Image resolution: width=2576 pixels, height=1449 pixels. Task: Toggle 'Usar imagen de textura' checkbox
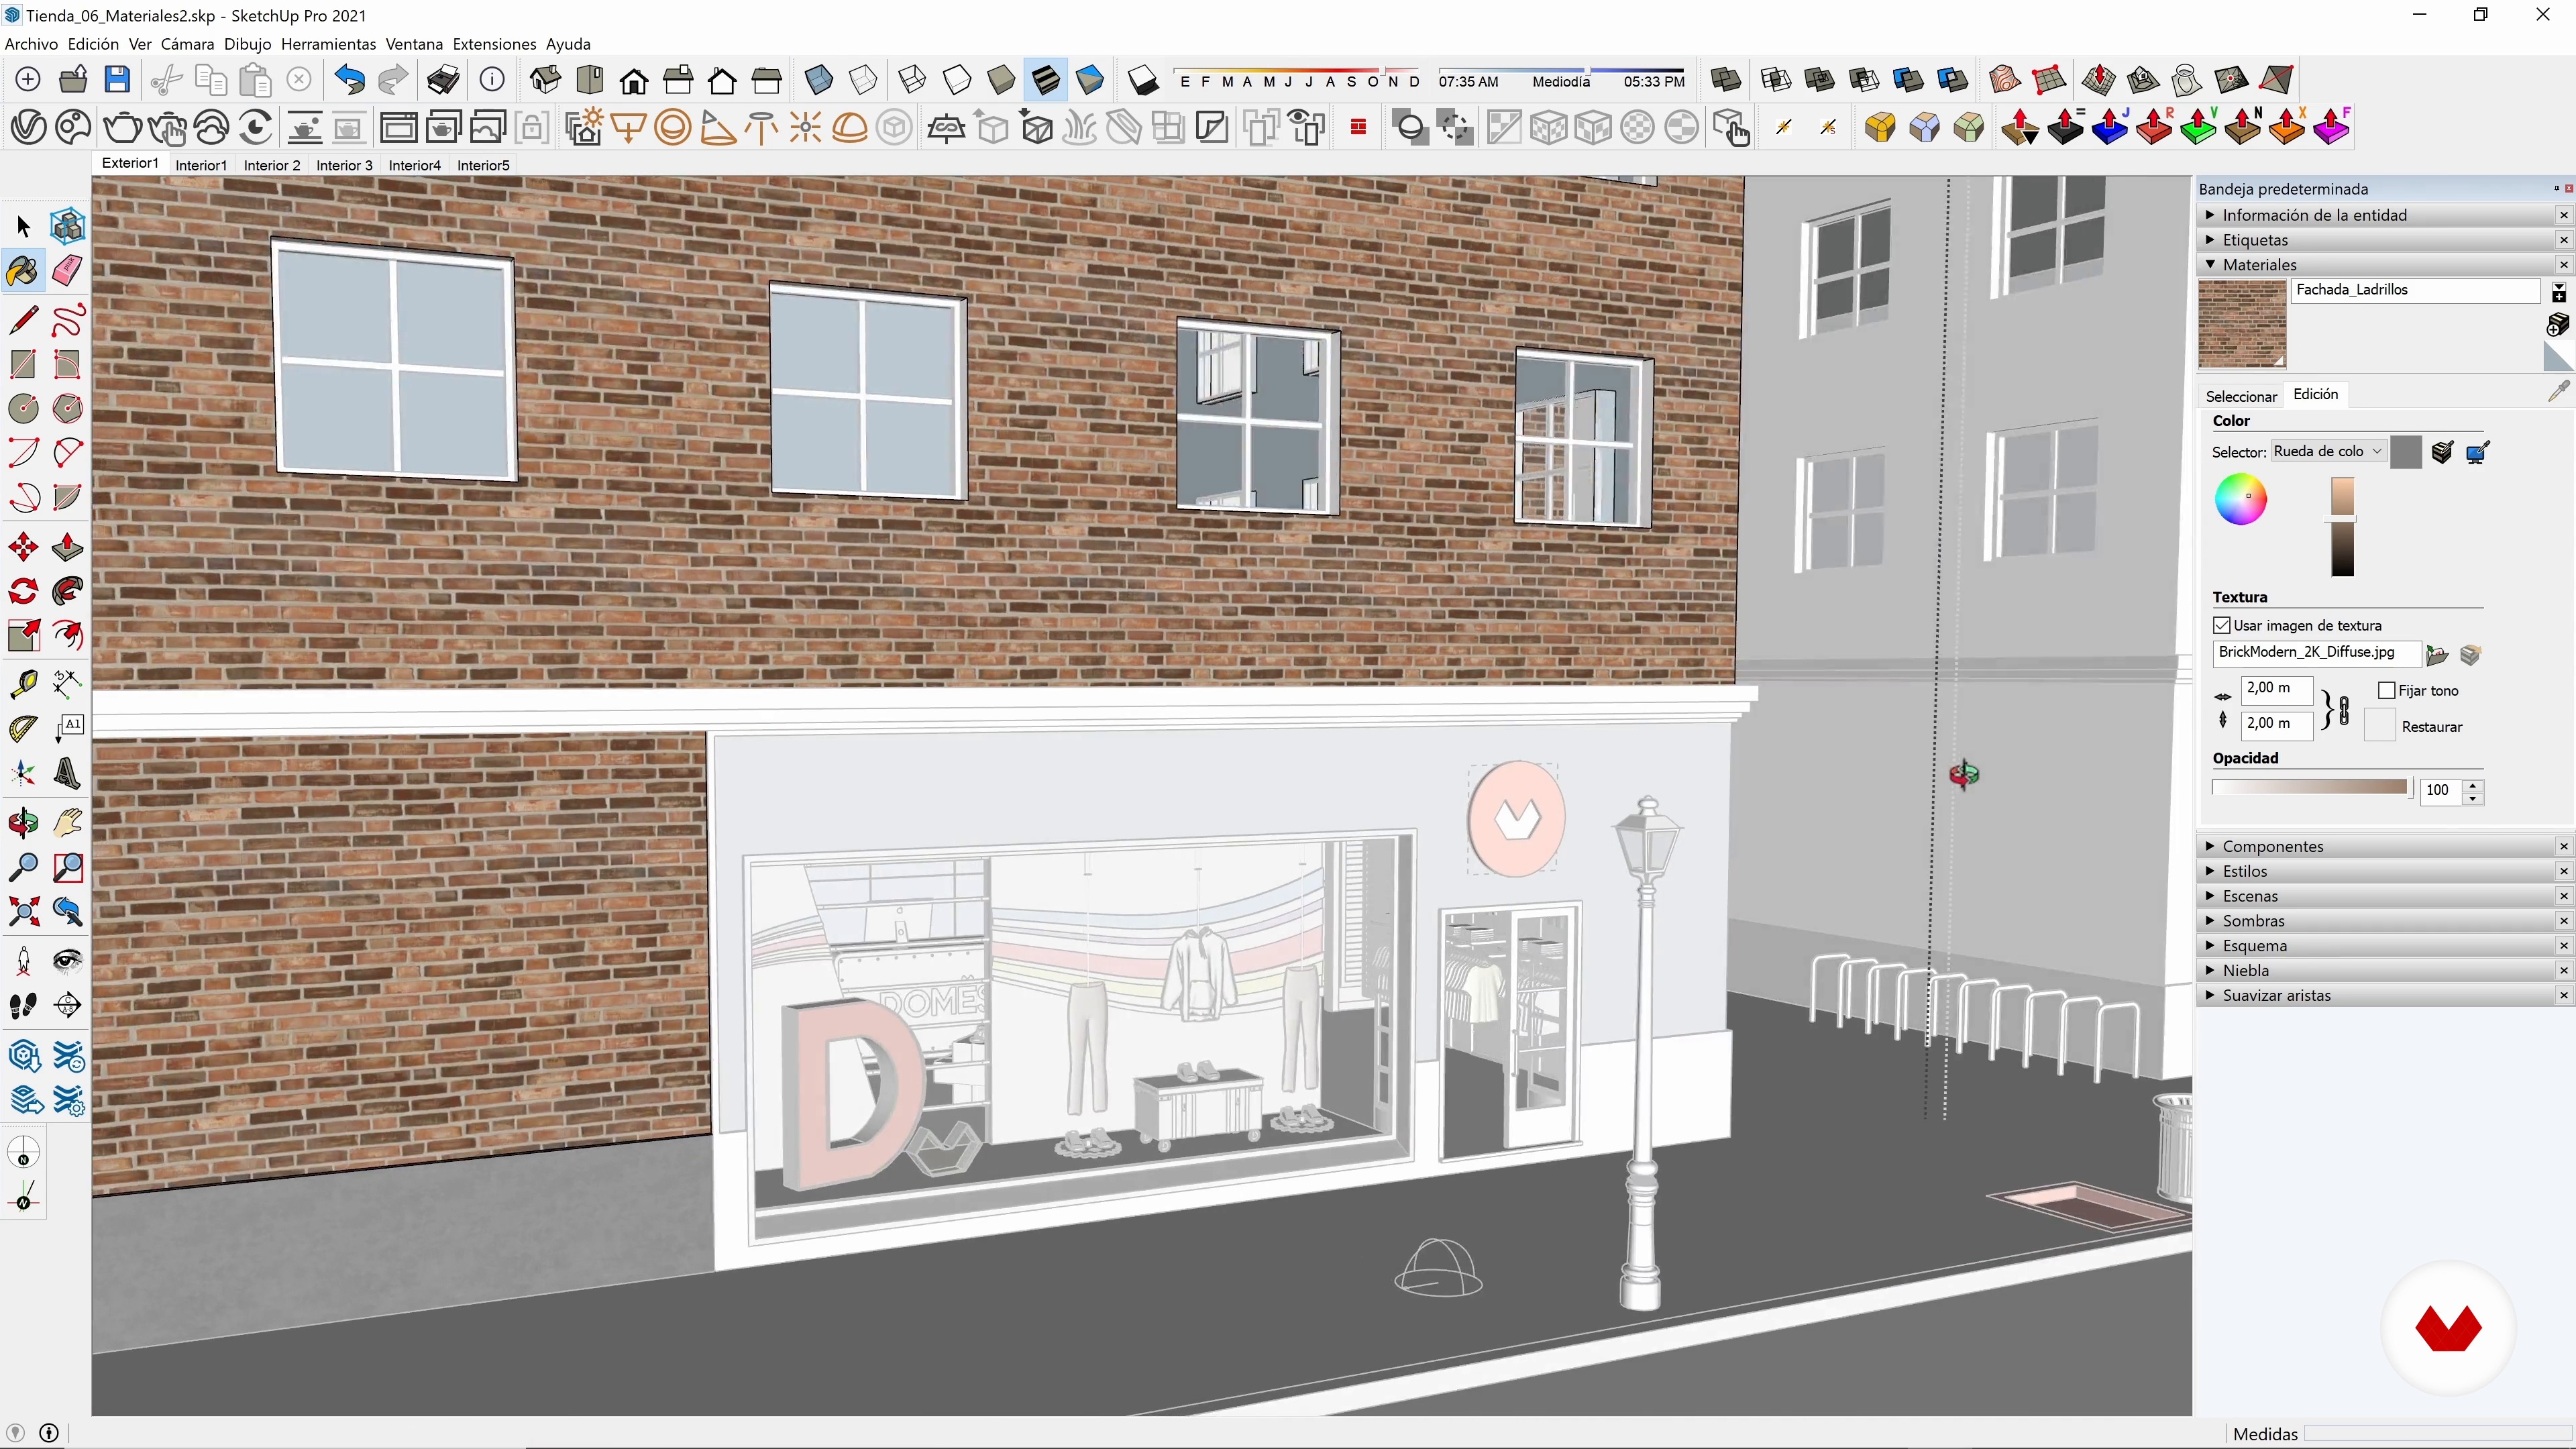(2222, 625)
